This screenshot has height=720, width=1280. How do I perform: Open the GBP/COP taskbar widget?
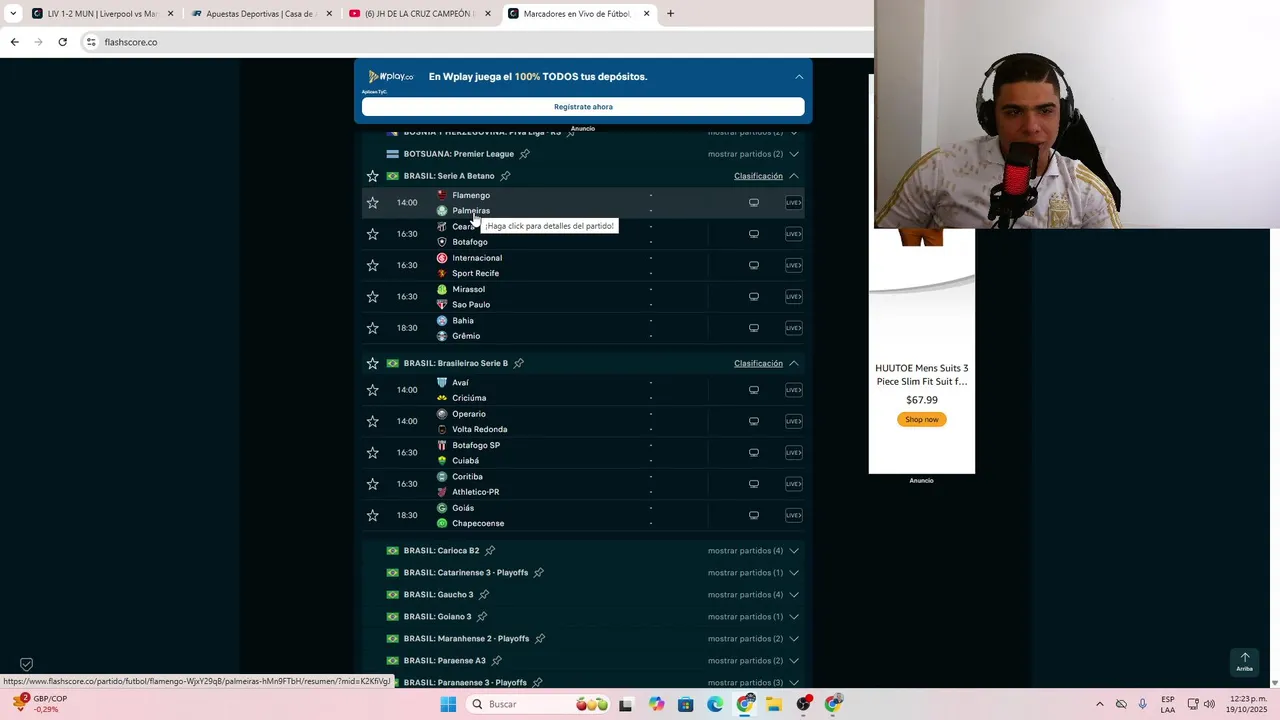coord(40,704)
